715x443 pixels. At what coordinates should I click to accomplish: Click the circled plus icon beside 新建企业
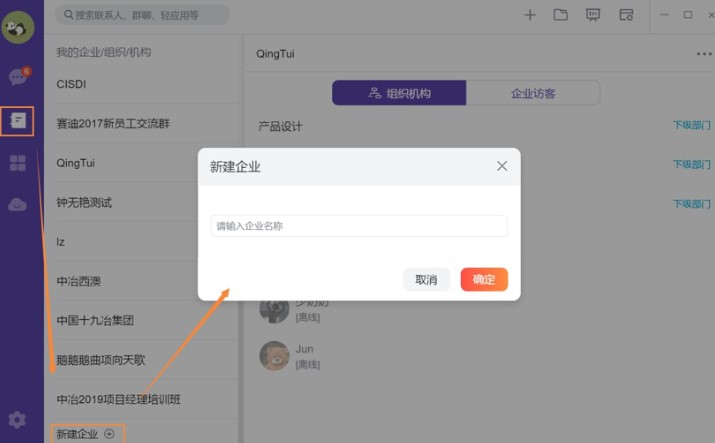[109, 433]
